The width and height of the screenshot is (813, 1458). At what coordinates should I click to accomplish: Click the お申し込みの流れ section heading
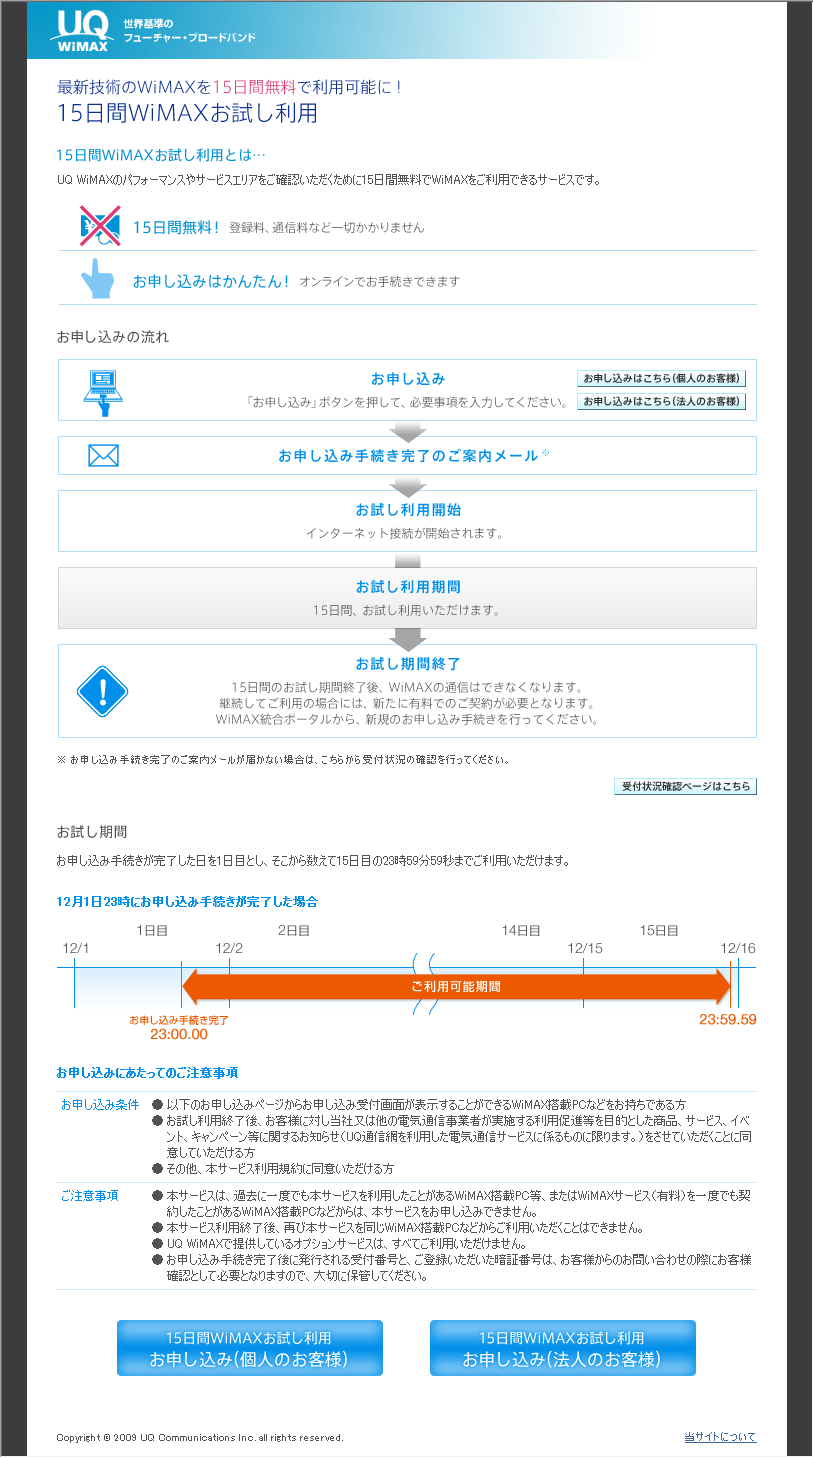tap(113, 337)
